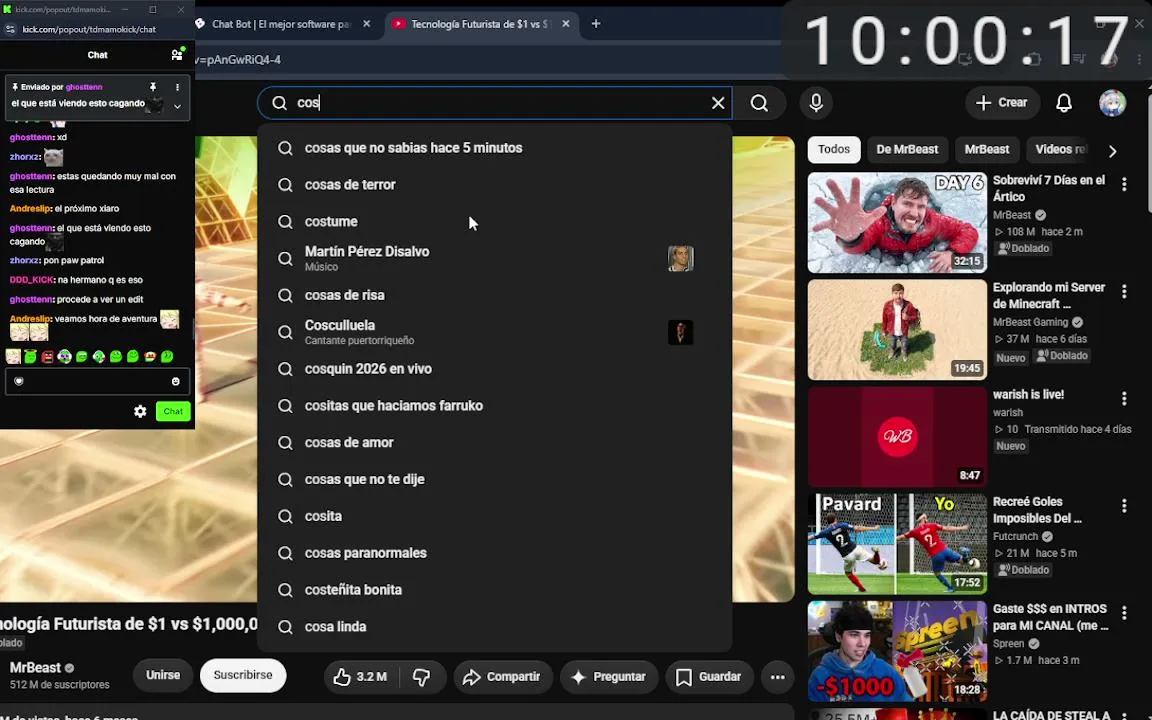This screenshot has height=720, width=1152.
Task: Select suggestion 'cosita'
Action: [x=494, y=516]
